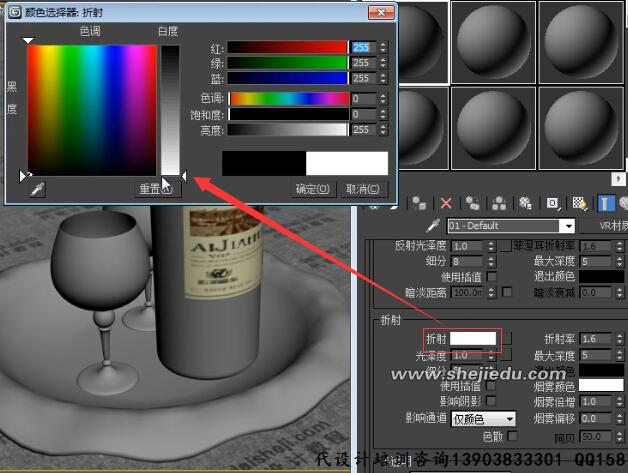Click the 确定 button
The height and width of the screenshot is (473, 628).
(314, 189)
